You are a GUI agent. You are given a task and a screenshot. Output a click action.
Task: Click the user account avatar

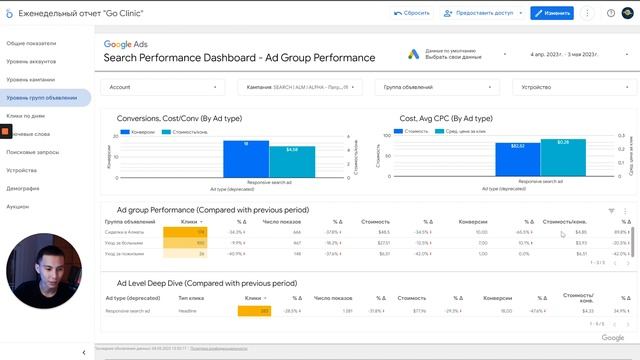pos(627,13)
